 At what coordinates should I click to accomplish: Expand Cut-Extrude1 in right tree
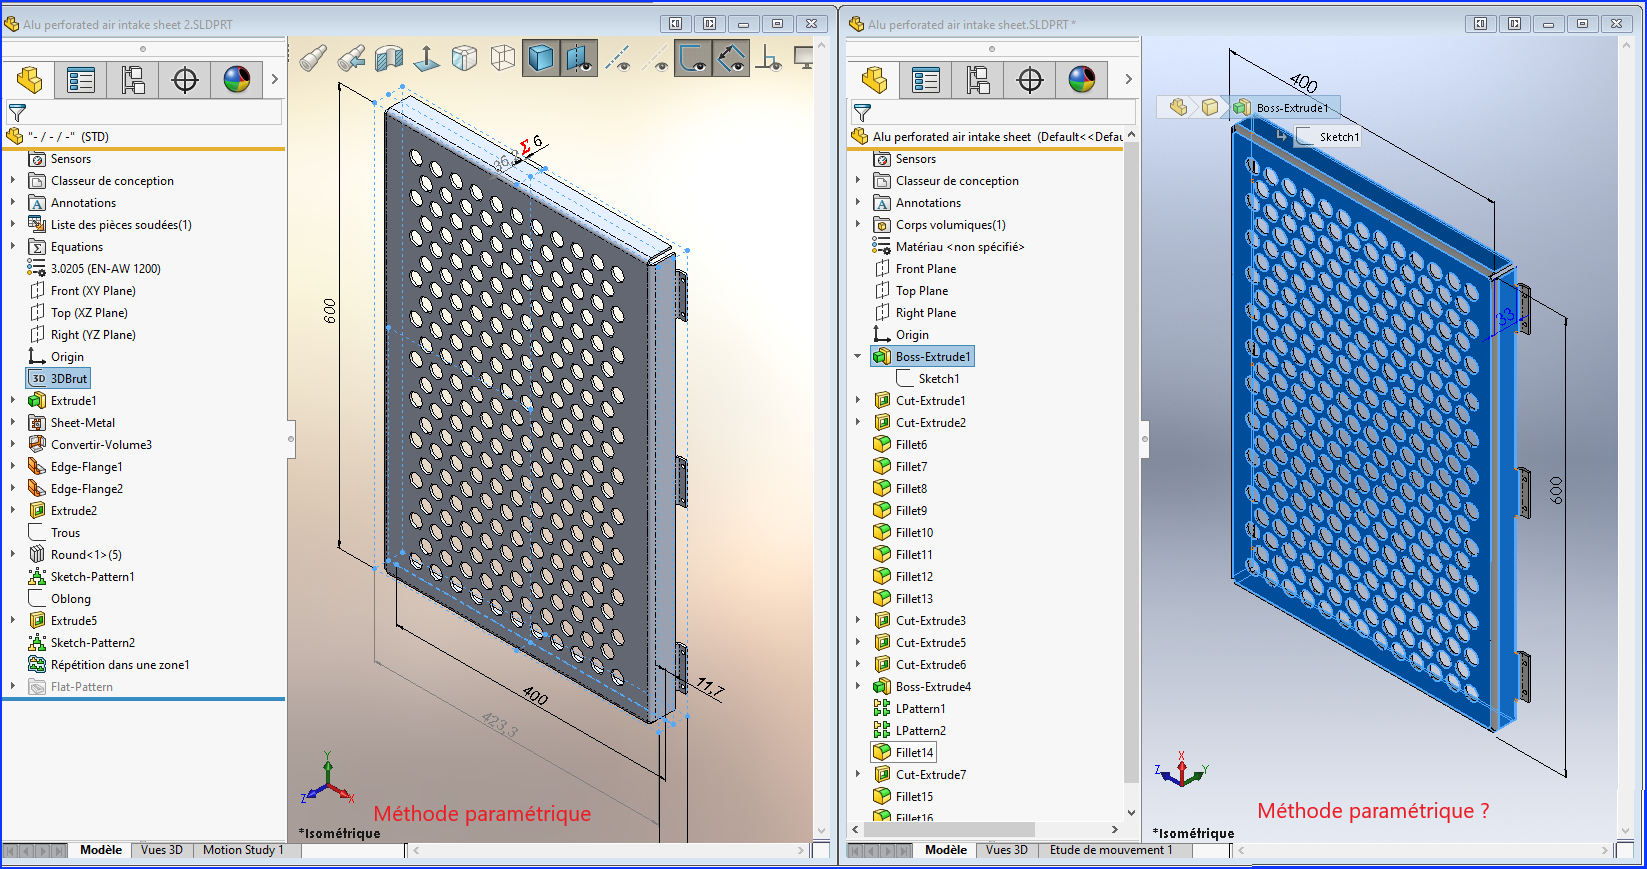coord(858,401)
